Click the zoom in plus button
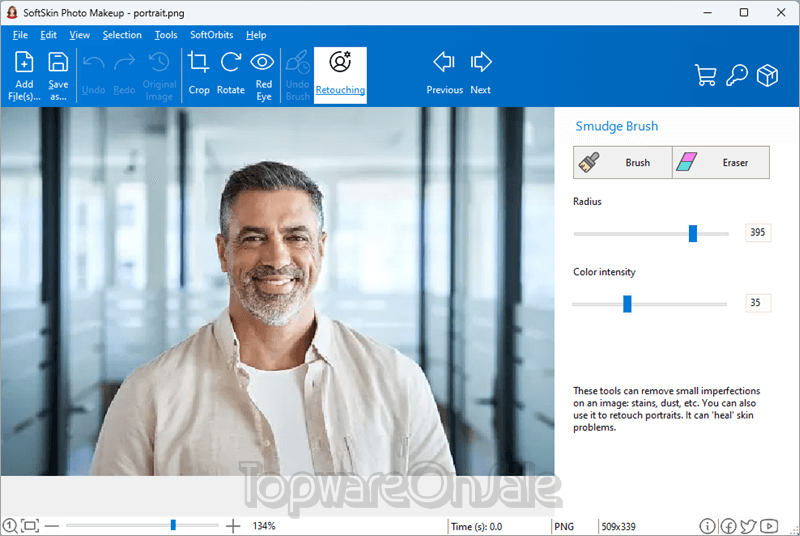 tap(233, 525)
